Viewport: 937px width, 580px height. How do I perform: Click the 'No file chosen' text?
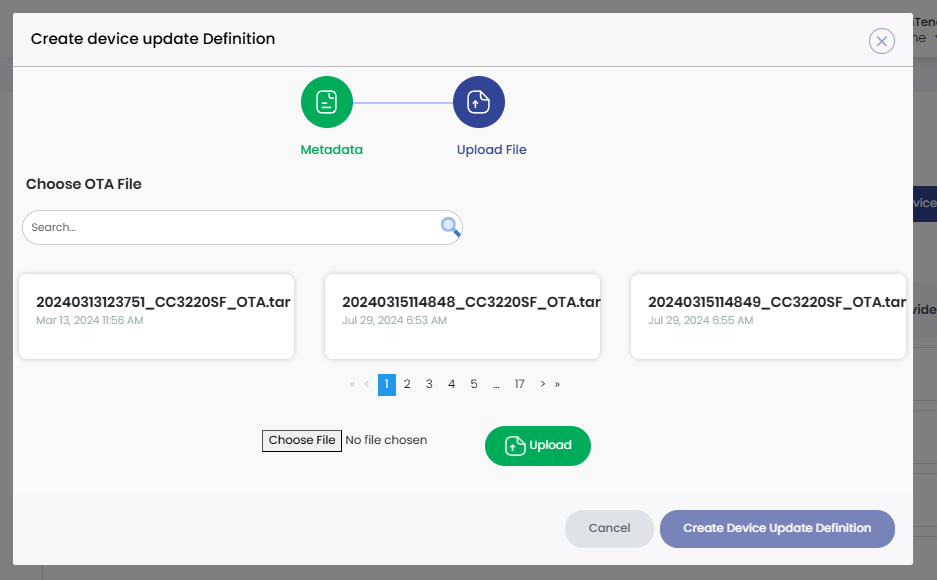(x=386, y=440)
